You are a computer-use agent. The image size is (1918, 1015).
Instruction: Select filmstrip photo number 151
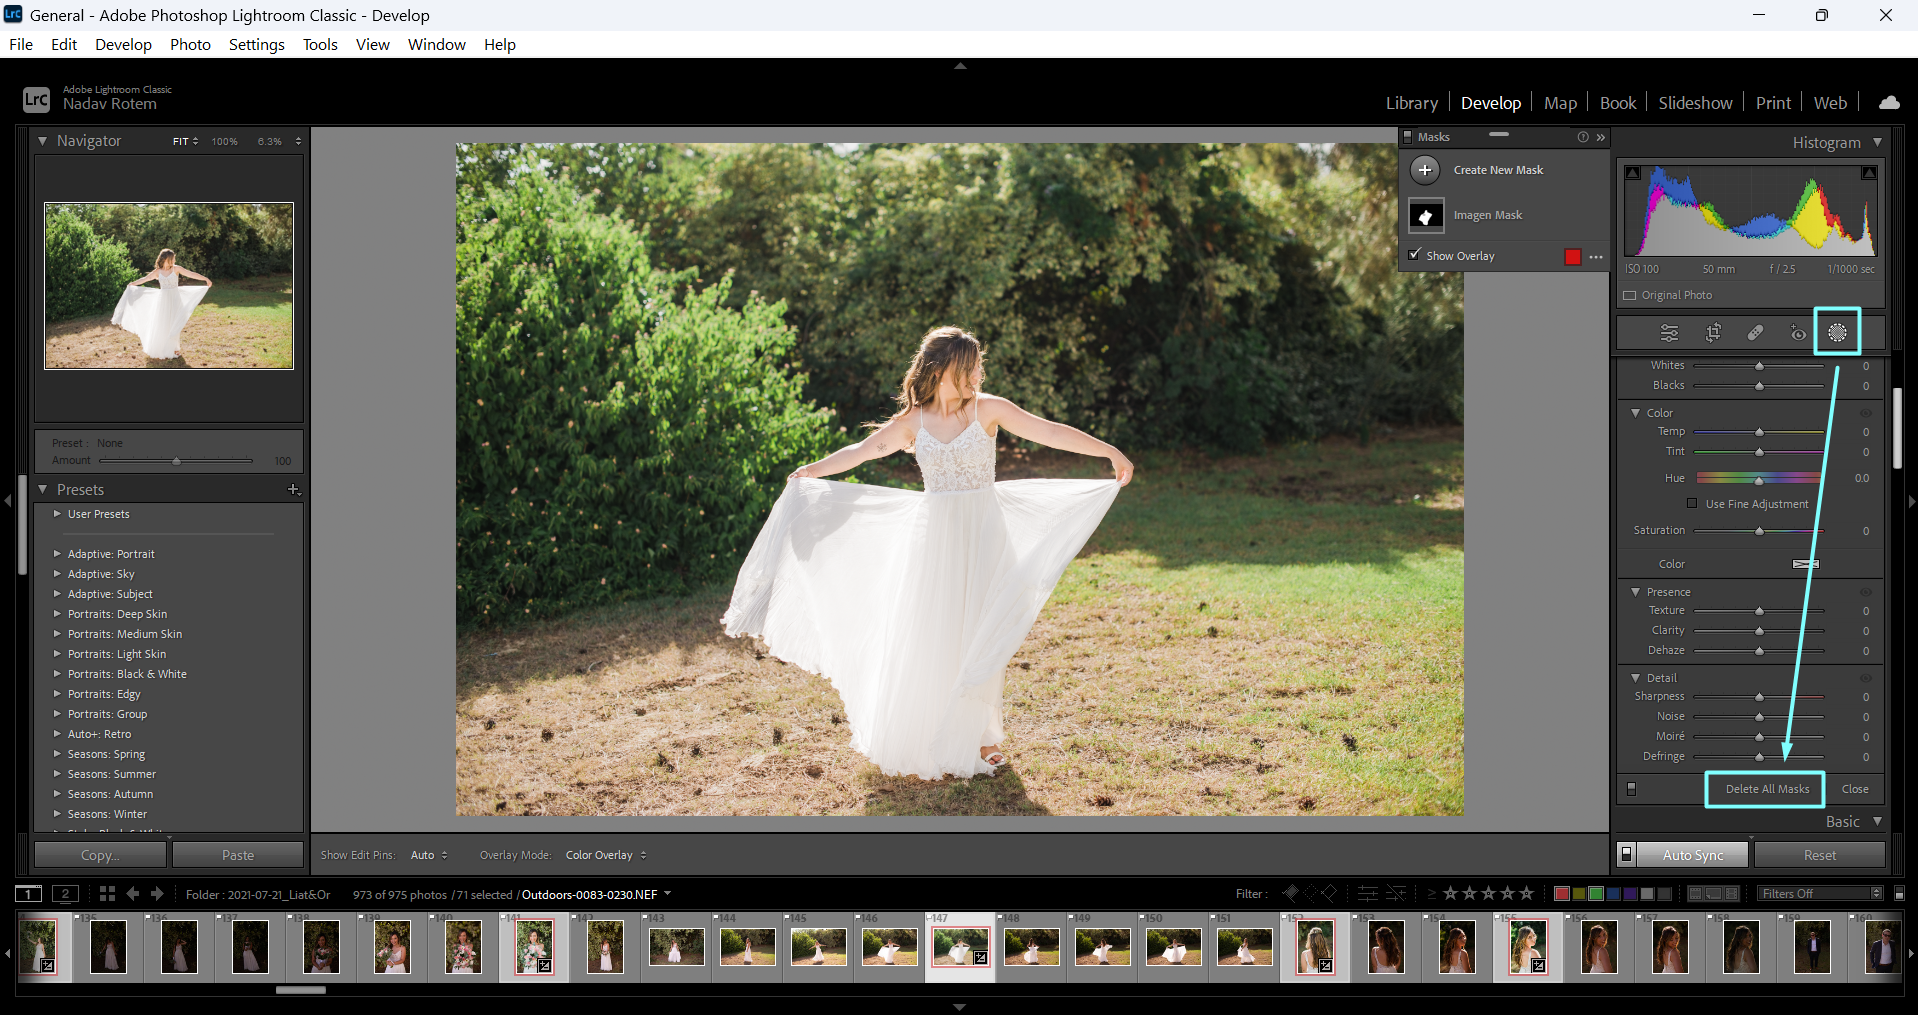1244,946
